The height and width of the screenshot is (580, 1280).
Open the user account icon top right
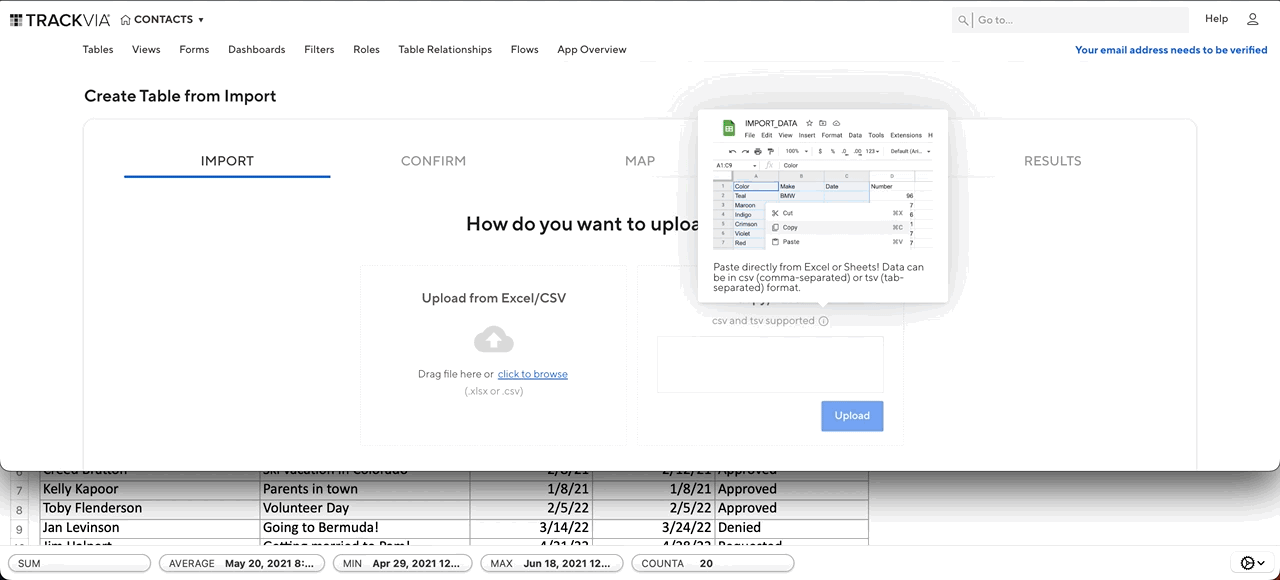click(x=1252, y=19)
